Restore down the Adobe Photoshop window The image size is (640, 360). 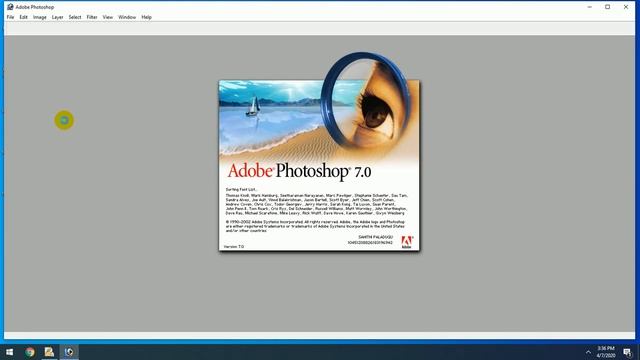pos(607,7)
